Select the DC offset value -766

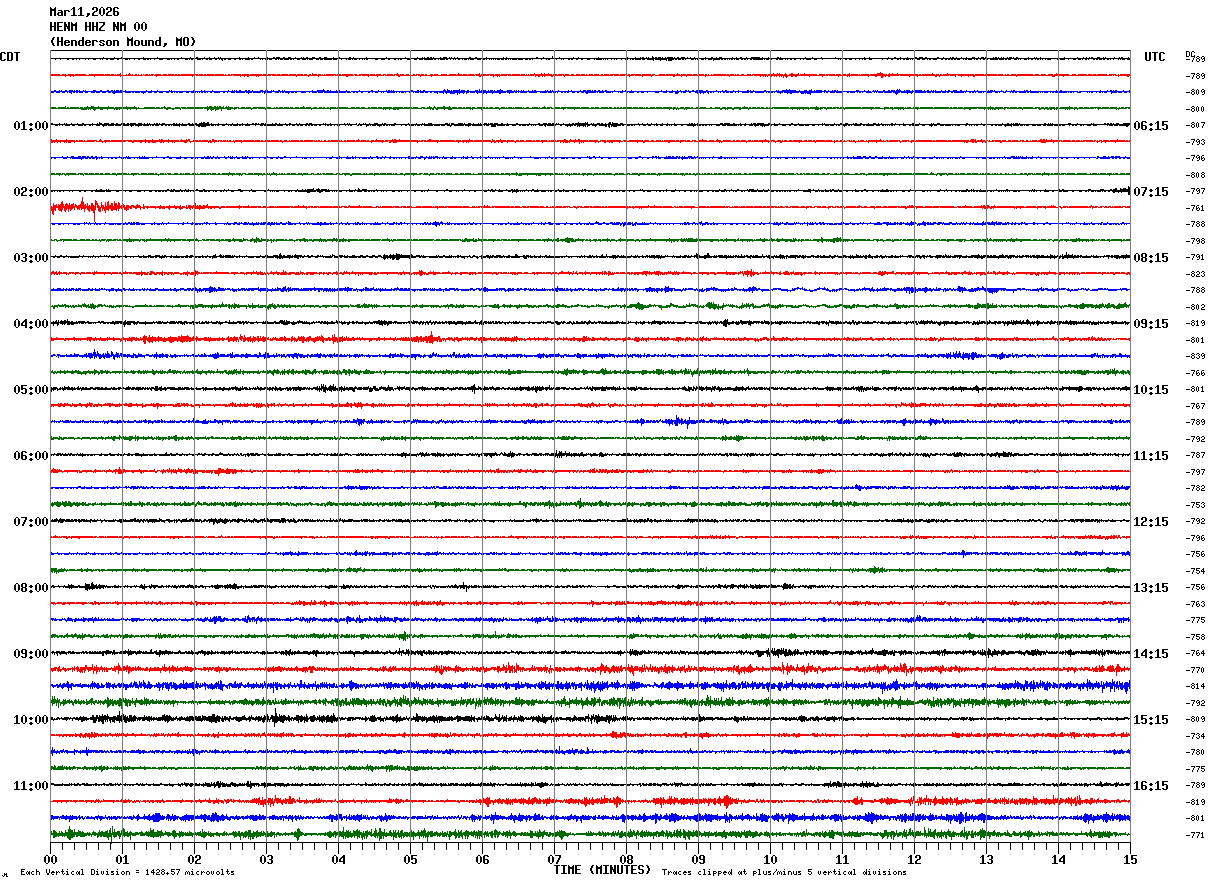click(x=1195, y=373)
